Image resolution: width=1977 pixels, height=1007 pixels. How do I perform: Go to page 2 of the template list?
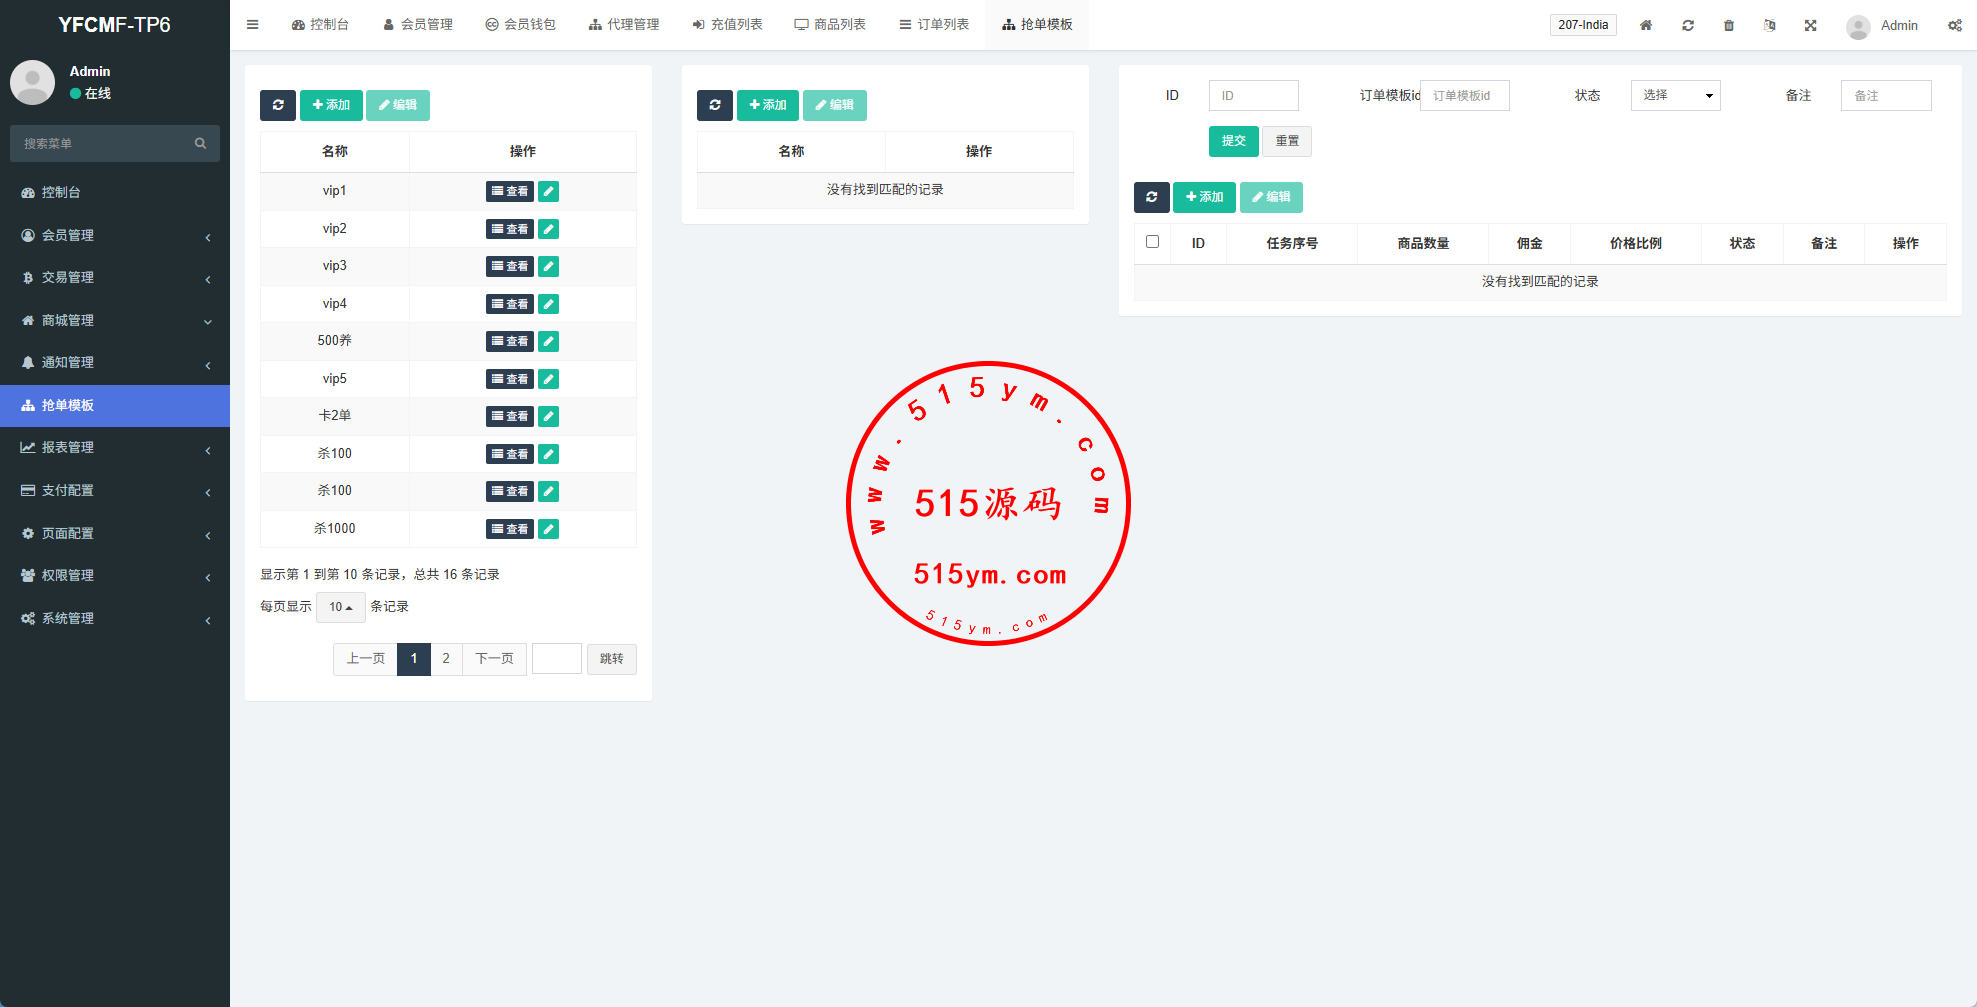tap(446, 659)
